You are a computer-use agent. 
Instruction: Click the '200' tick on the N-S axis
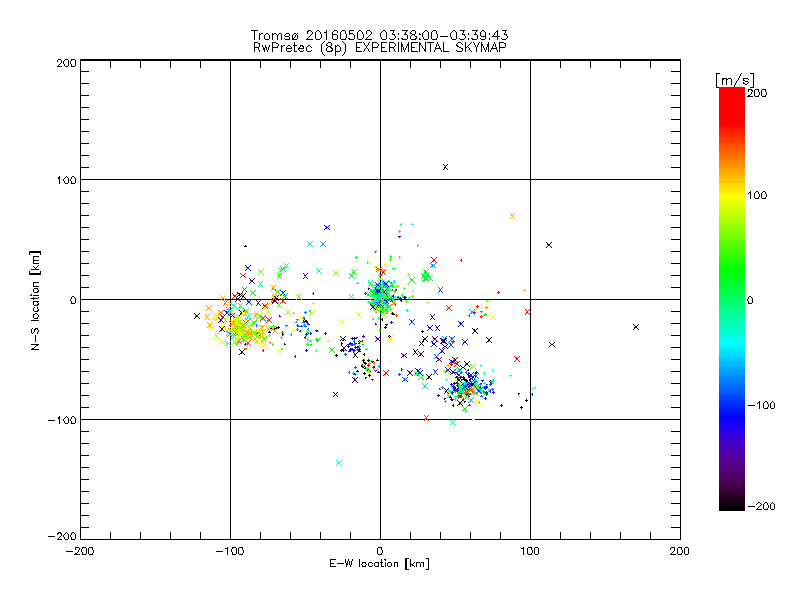click(x=66, y=63)
